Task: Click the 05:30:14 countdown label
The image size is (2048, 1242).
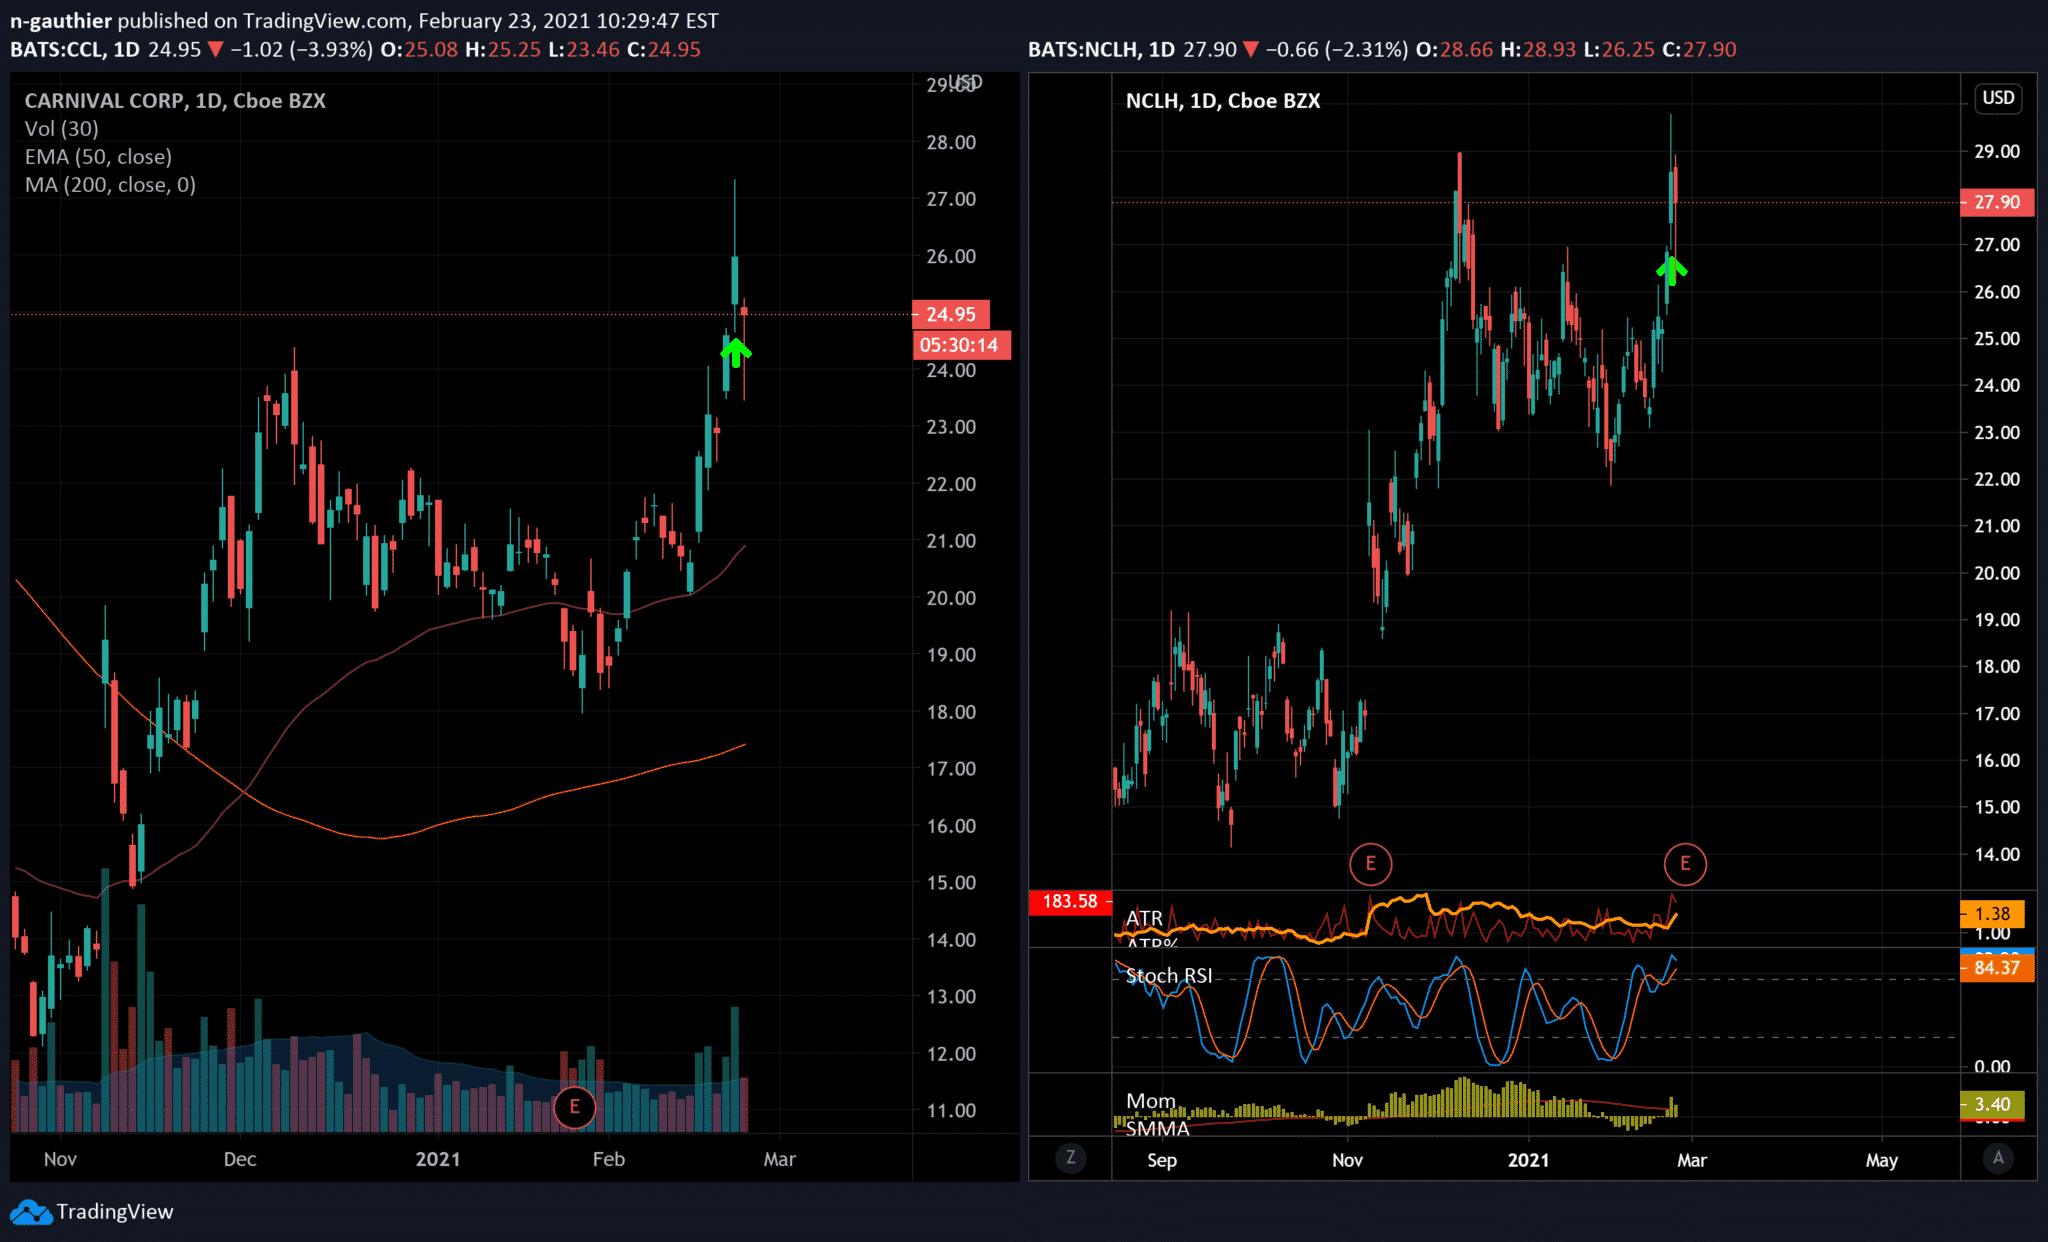Action: (x=960, y=346)
